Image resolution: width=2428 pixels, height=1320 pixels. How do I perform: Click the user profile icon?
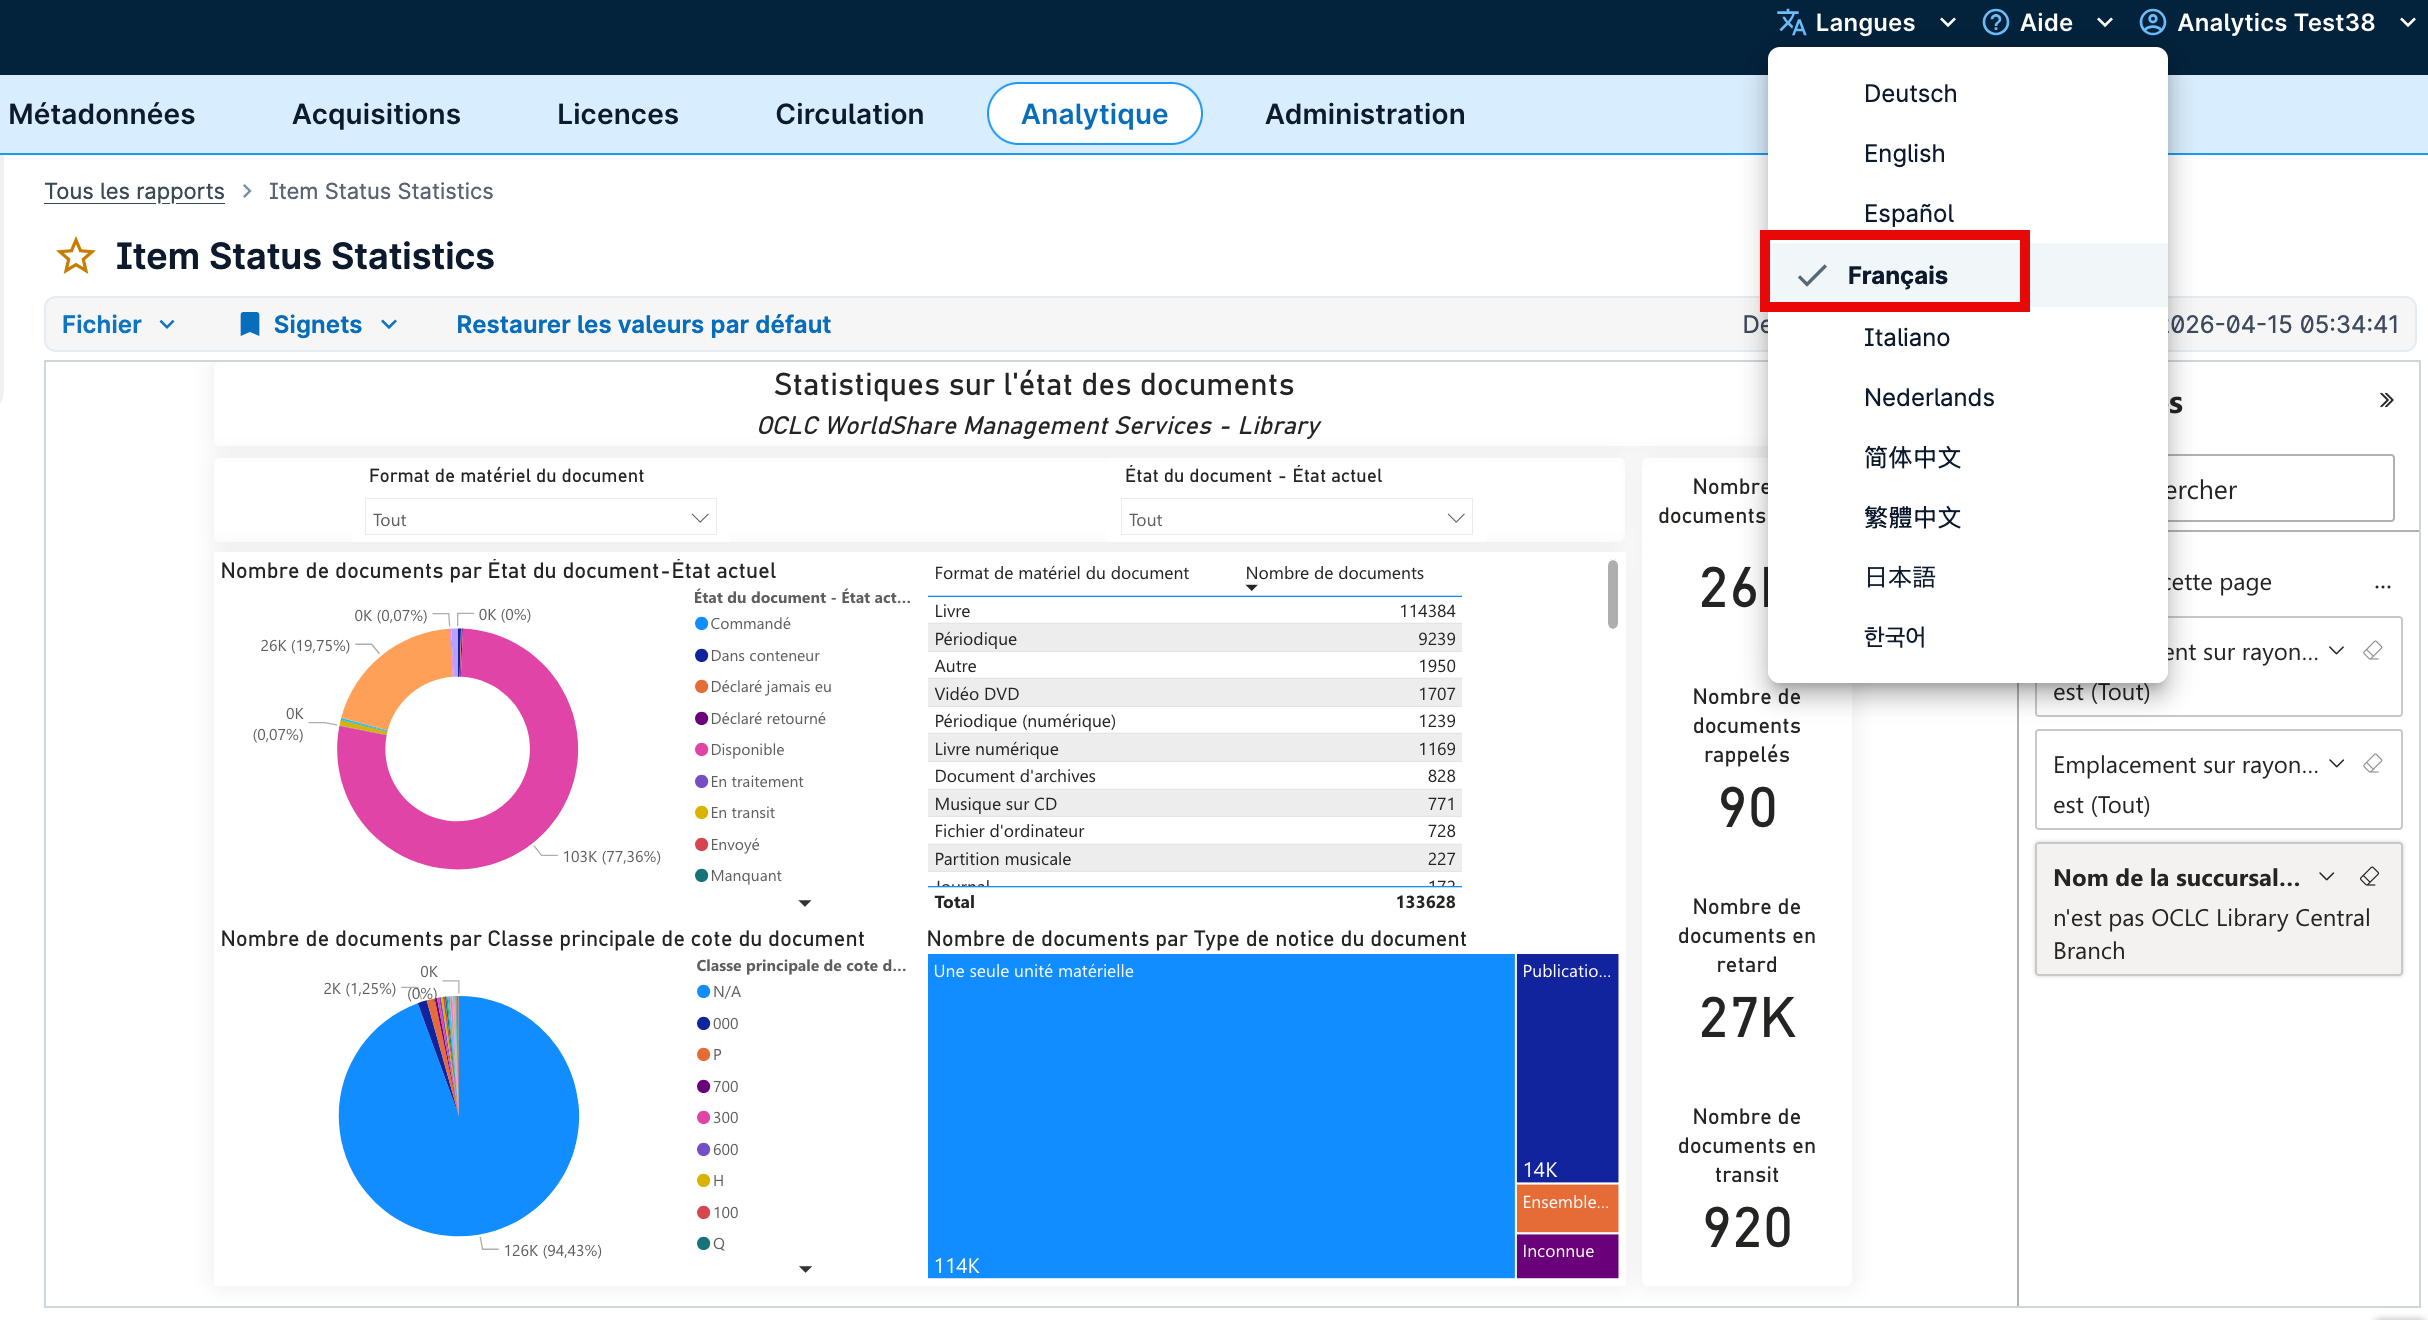(2153, 22)
